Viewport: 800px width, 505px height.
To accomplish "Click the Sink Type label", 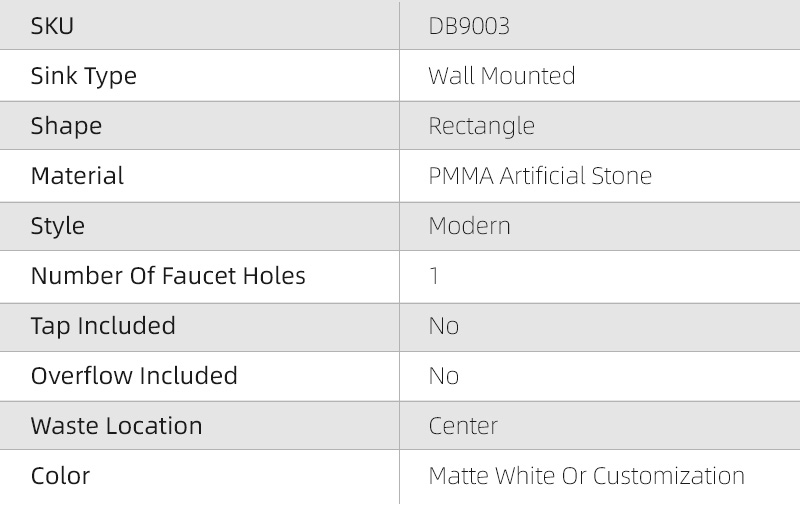I will (83, 76).
